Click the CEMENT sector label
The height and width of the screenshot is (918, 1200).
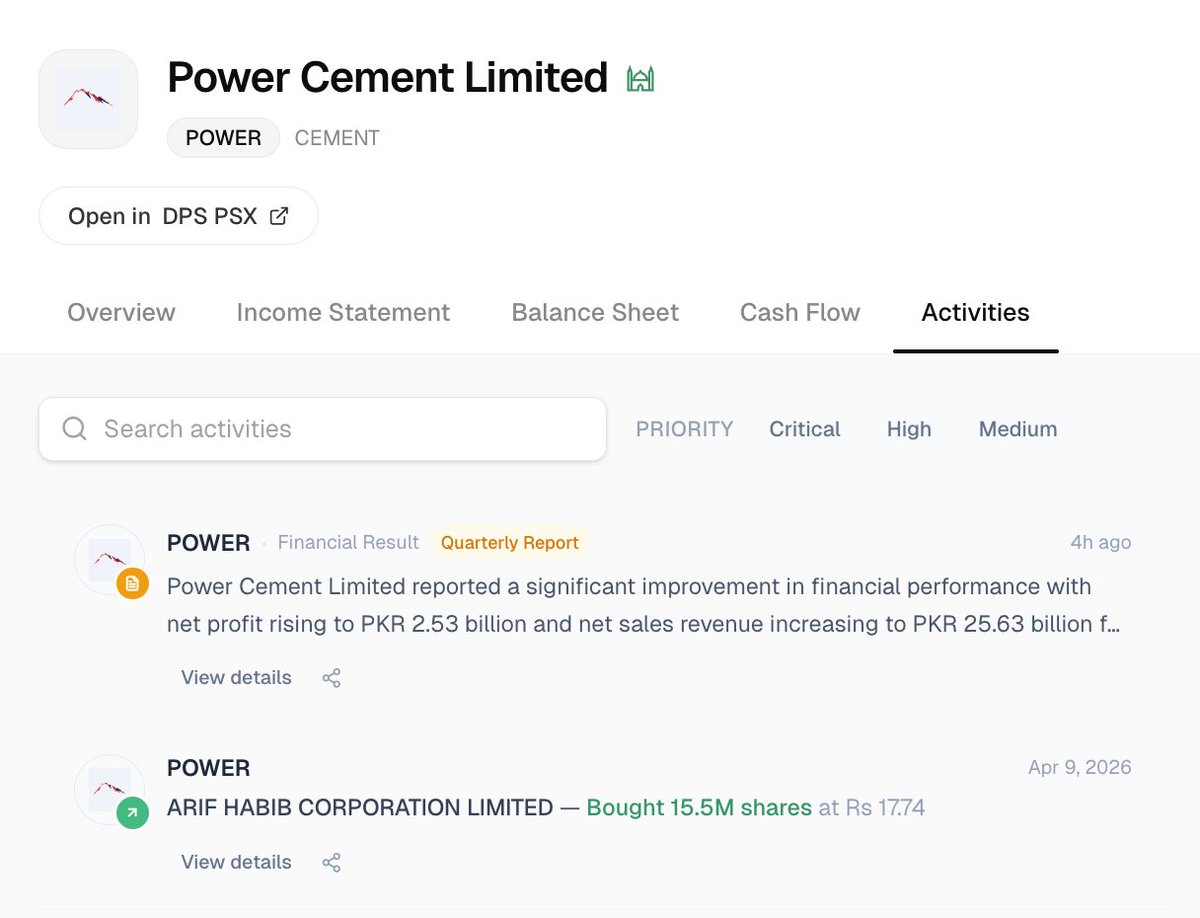337,138
